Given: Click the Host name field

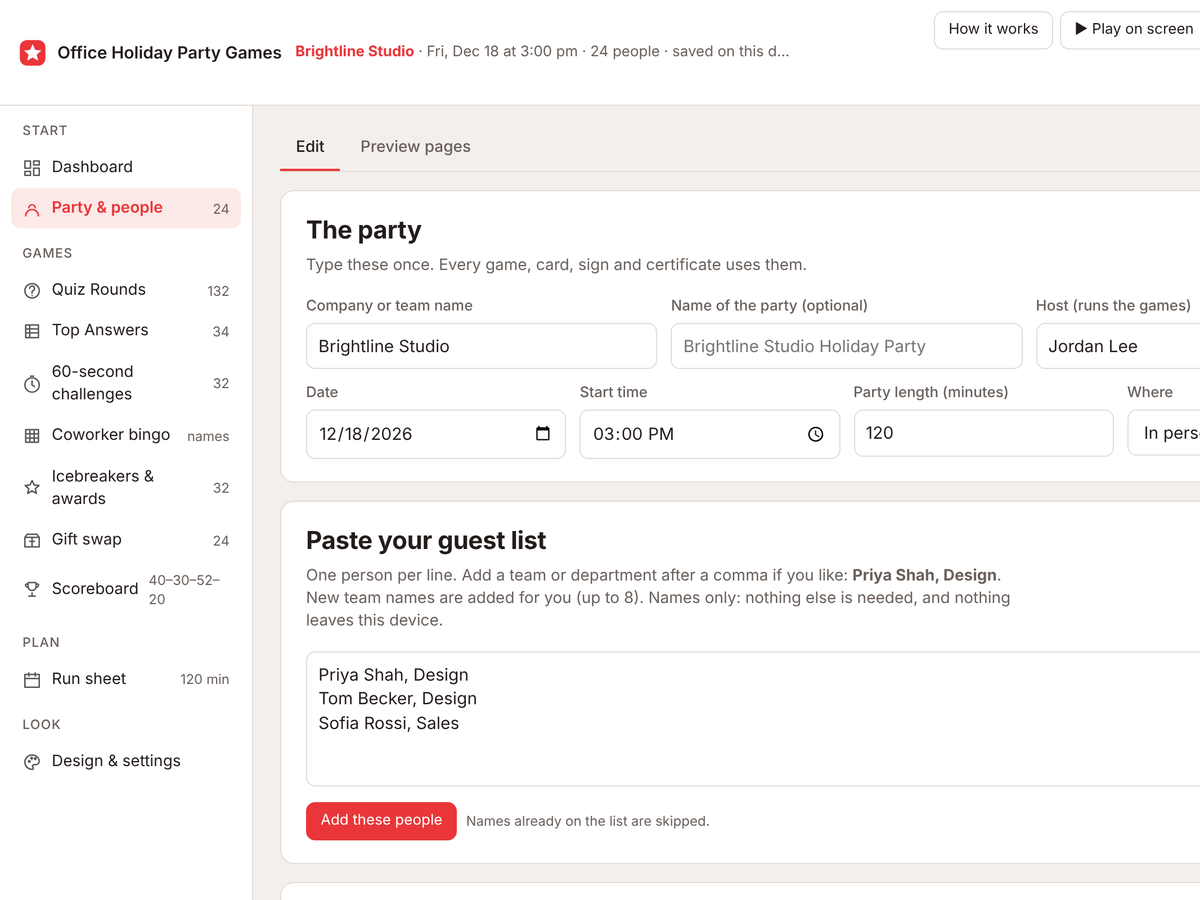Looking at the screenshot, I should point(1118,346).
